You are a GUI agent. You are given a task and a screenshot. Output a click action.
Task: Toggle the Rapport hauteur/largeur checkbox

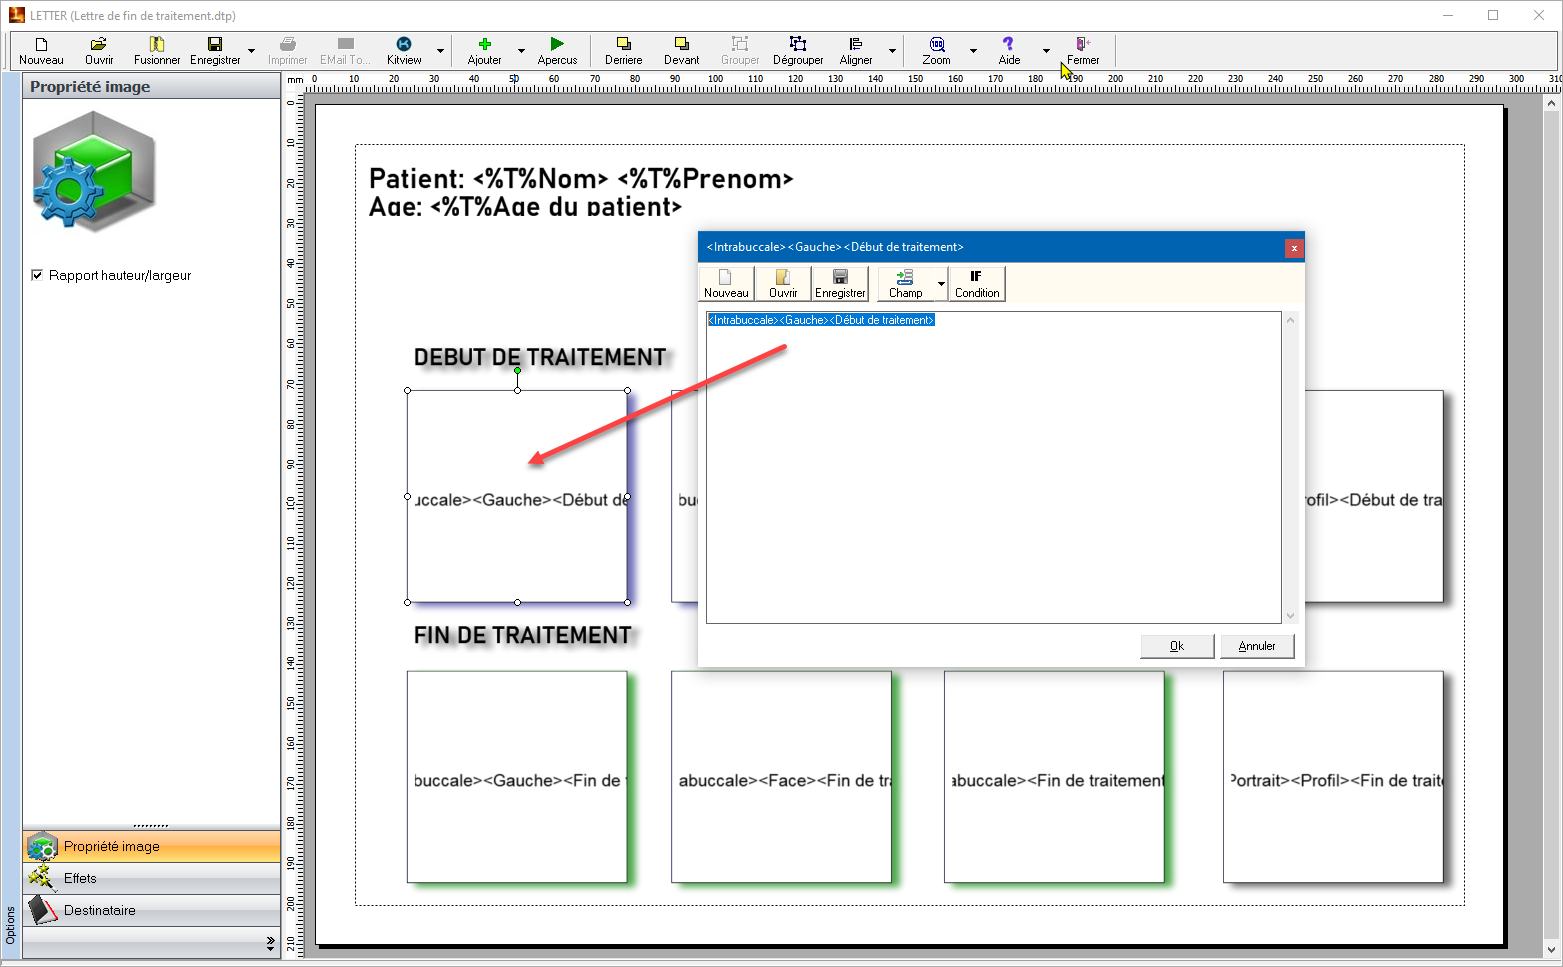pos(38,275)
